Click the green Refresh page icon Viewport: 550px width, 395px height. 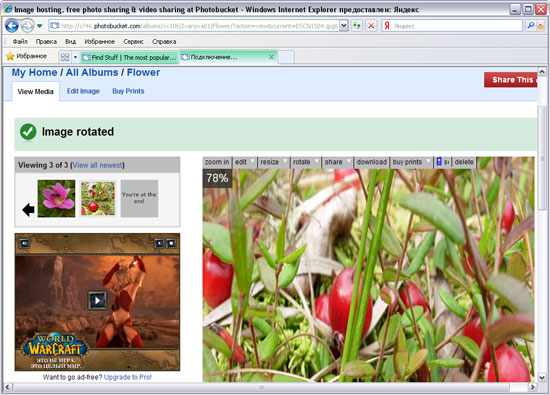357,26
